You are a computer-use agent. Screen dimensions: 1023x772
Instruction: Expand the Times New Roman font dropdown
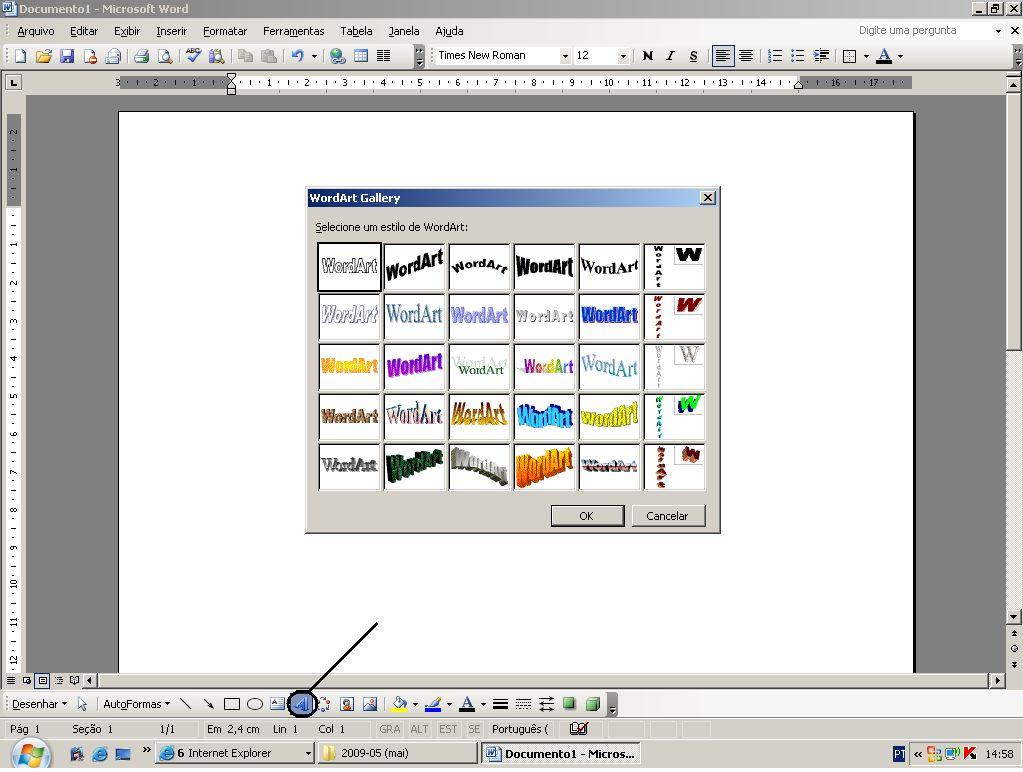[565, 56]
